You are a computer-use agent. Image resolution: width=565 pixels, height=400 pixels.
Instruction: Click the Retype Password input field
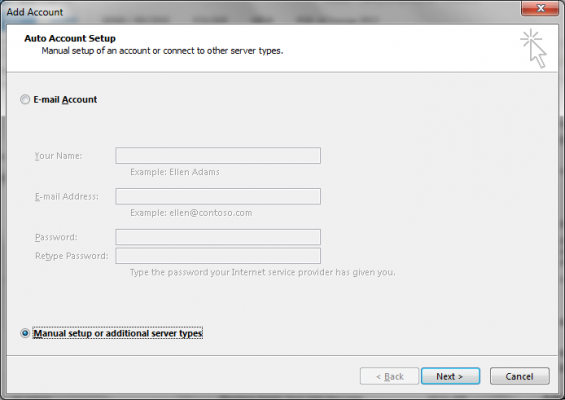coord(218,256)
